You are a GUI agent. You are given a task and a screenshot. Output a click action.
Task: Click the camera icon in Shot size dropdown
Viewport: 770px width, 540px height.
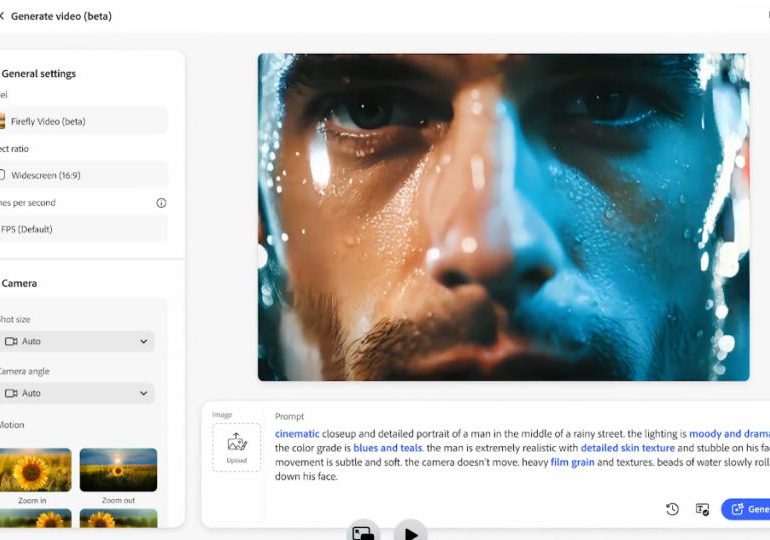pos(11,341)
